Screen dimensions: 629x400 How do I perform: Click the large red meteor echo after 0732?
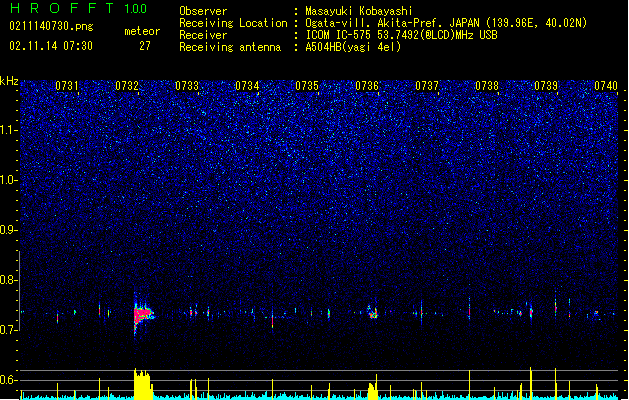click(142, 314)
